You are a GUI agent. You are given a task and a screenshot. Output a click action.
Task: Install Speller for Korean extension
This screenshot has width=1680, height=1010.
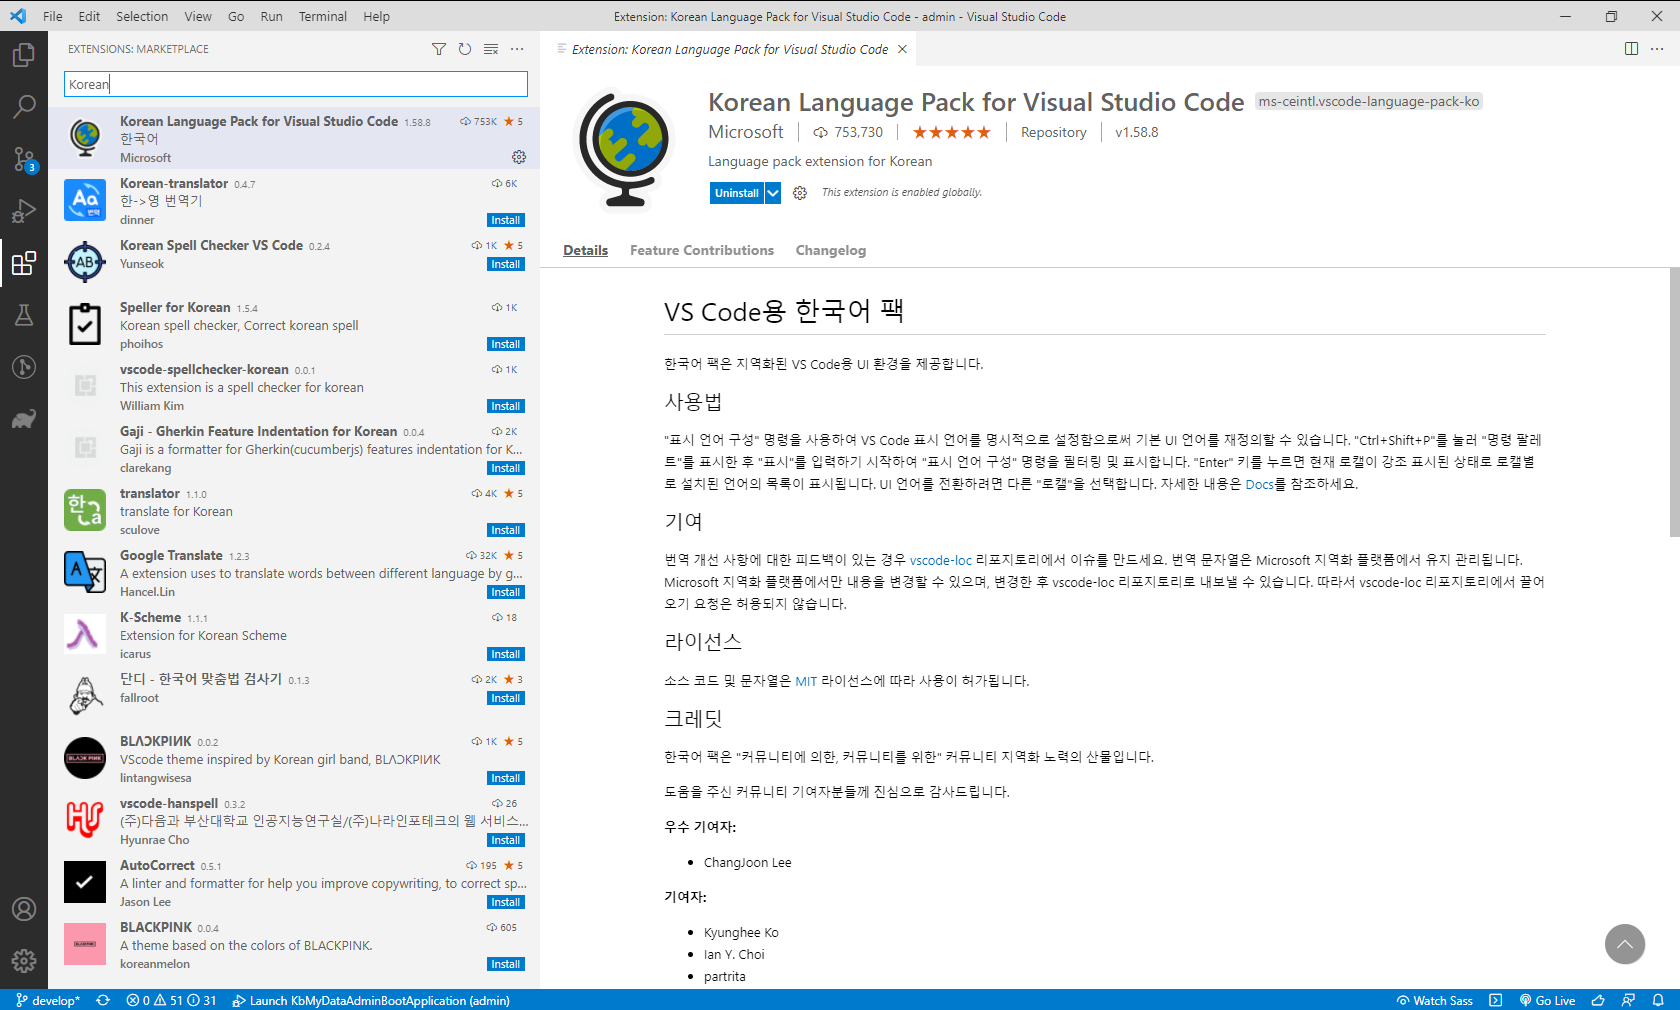[505, 344]
